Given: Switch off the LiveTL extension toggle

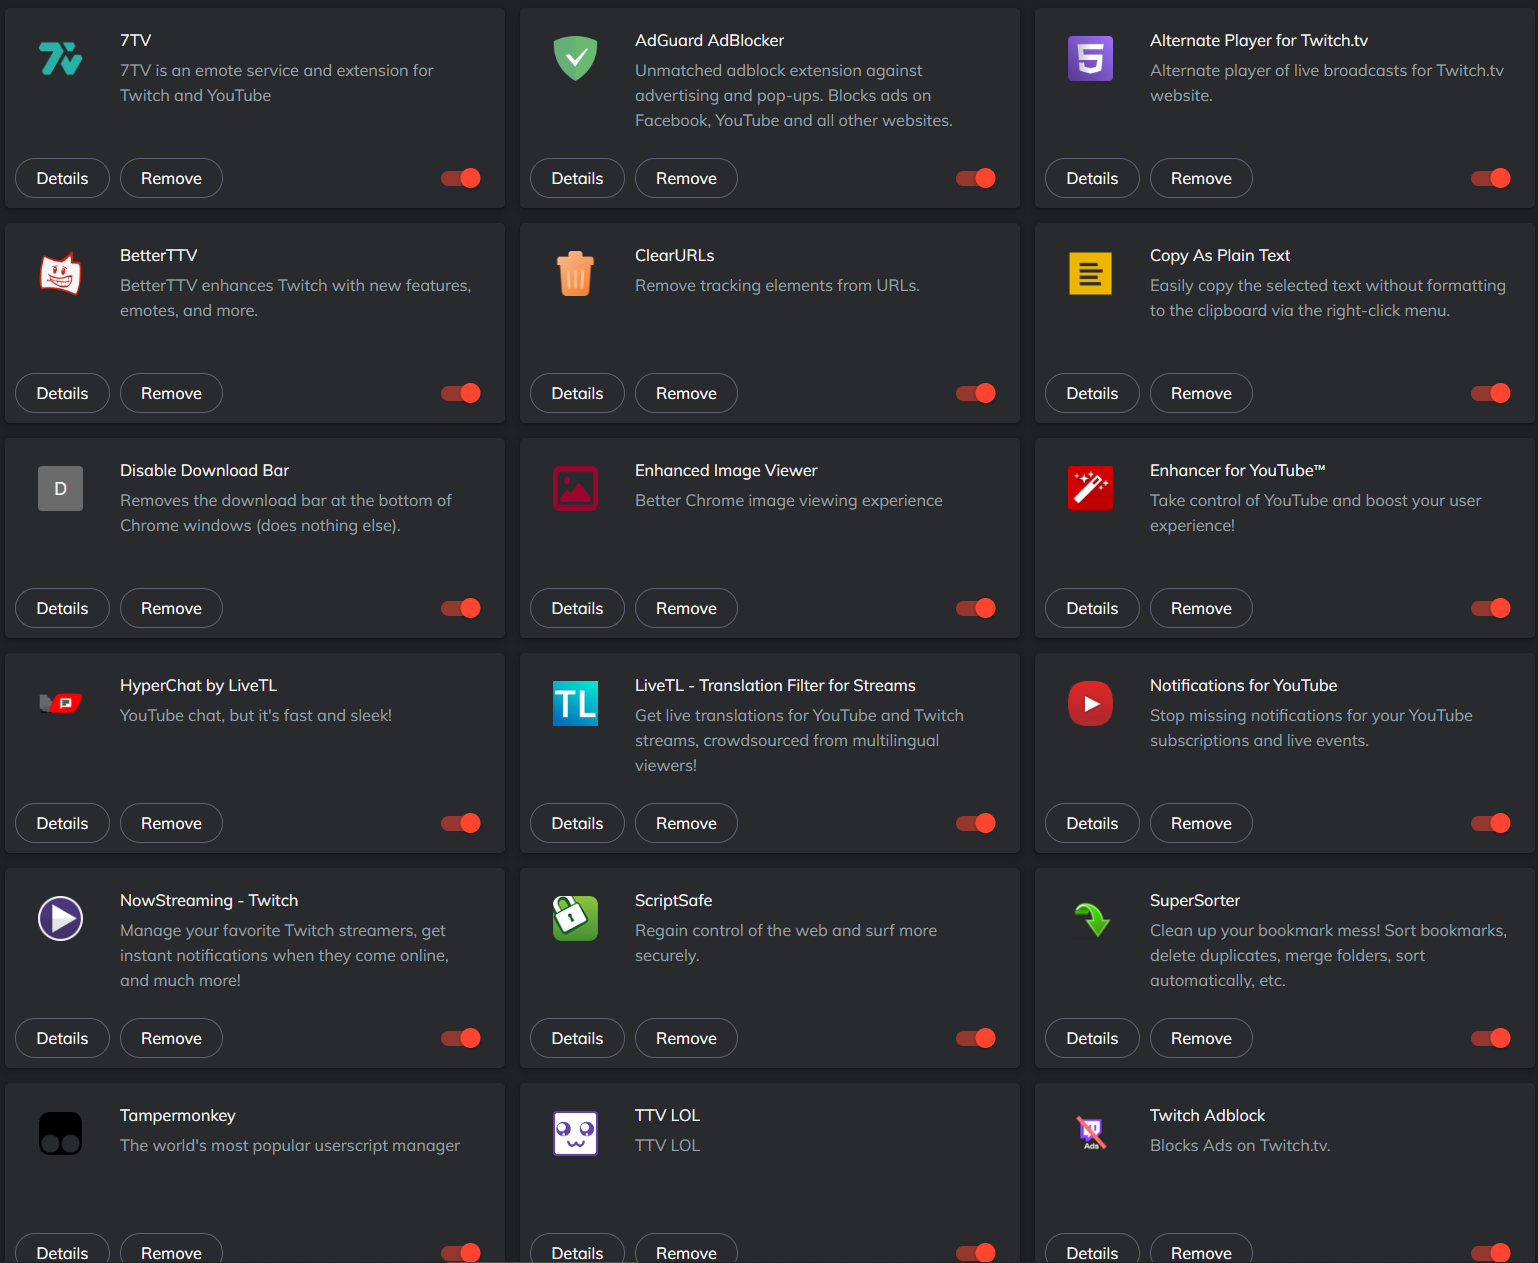Looking at the screenshot, I should pyautogui.click(x=976, y=823).
